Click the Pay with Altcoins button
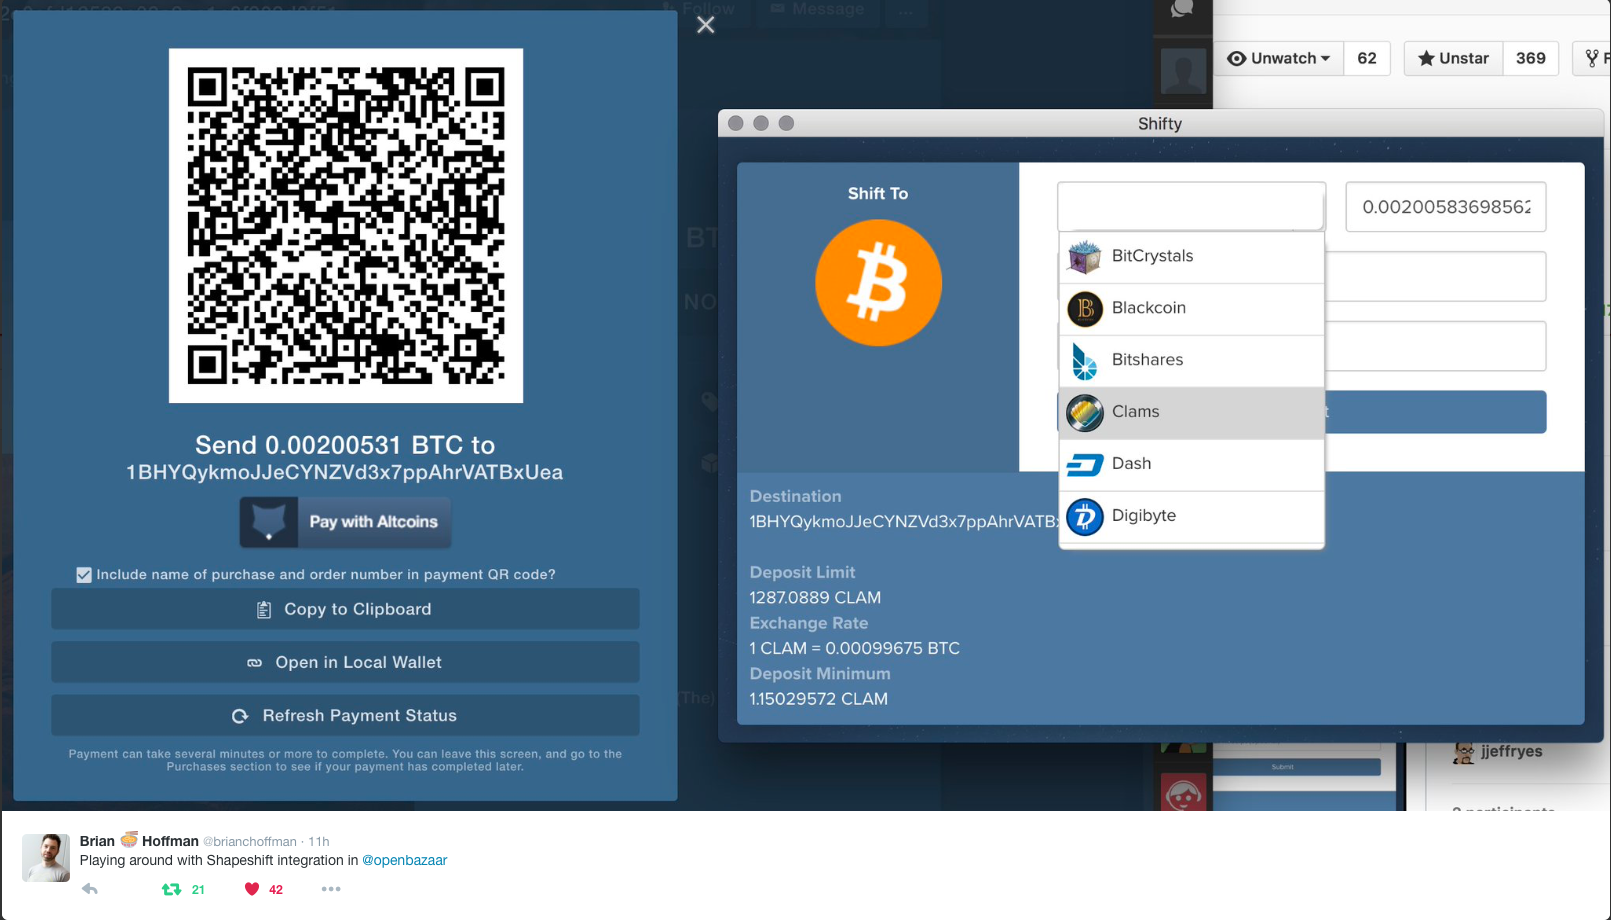1611x920 pixels. 345,522
